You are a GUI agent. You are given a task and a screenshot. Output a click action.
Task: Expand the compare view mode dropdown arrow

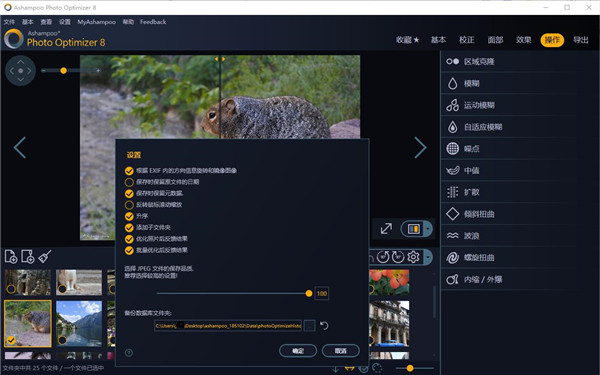428,229
